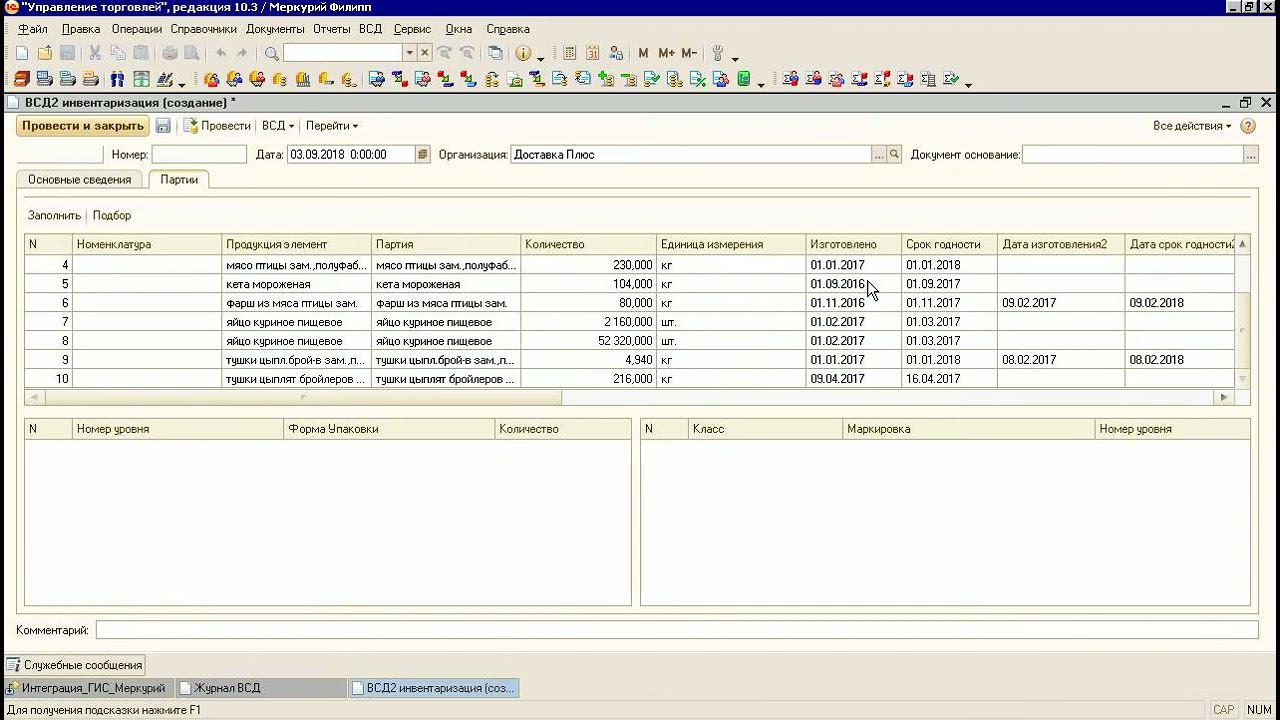Open the Все действия dropdown
The width and height of the screenshot is (1280, 720).
click(x=1192, y=126)
